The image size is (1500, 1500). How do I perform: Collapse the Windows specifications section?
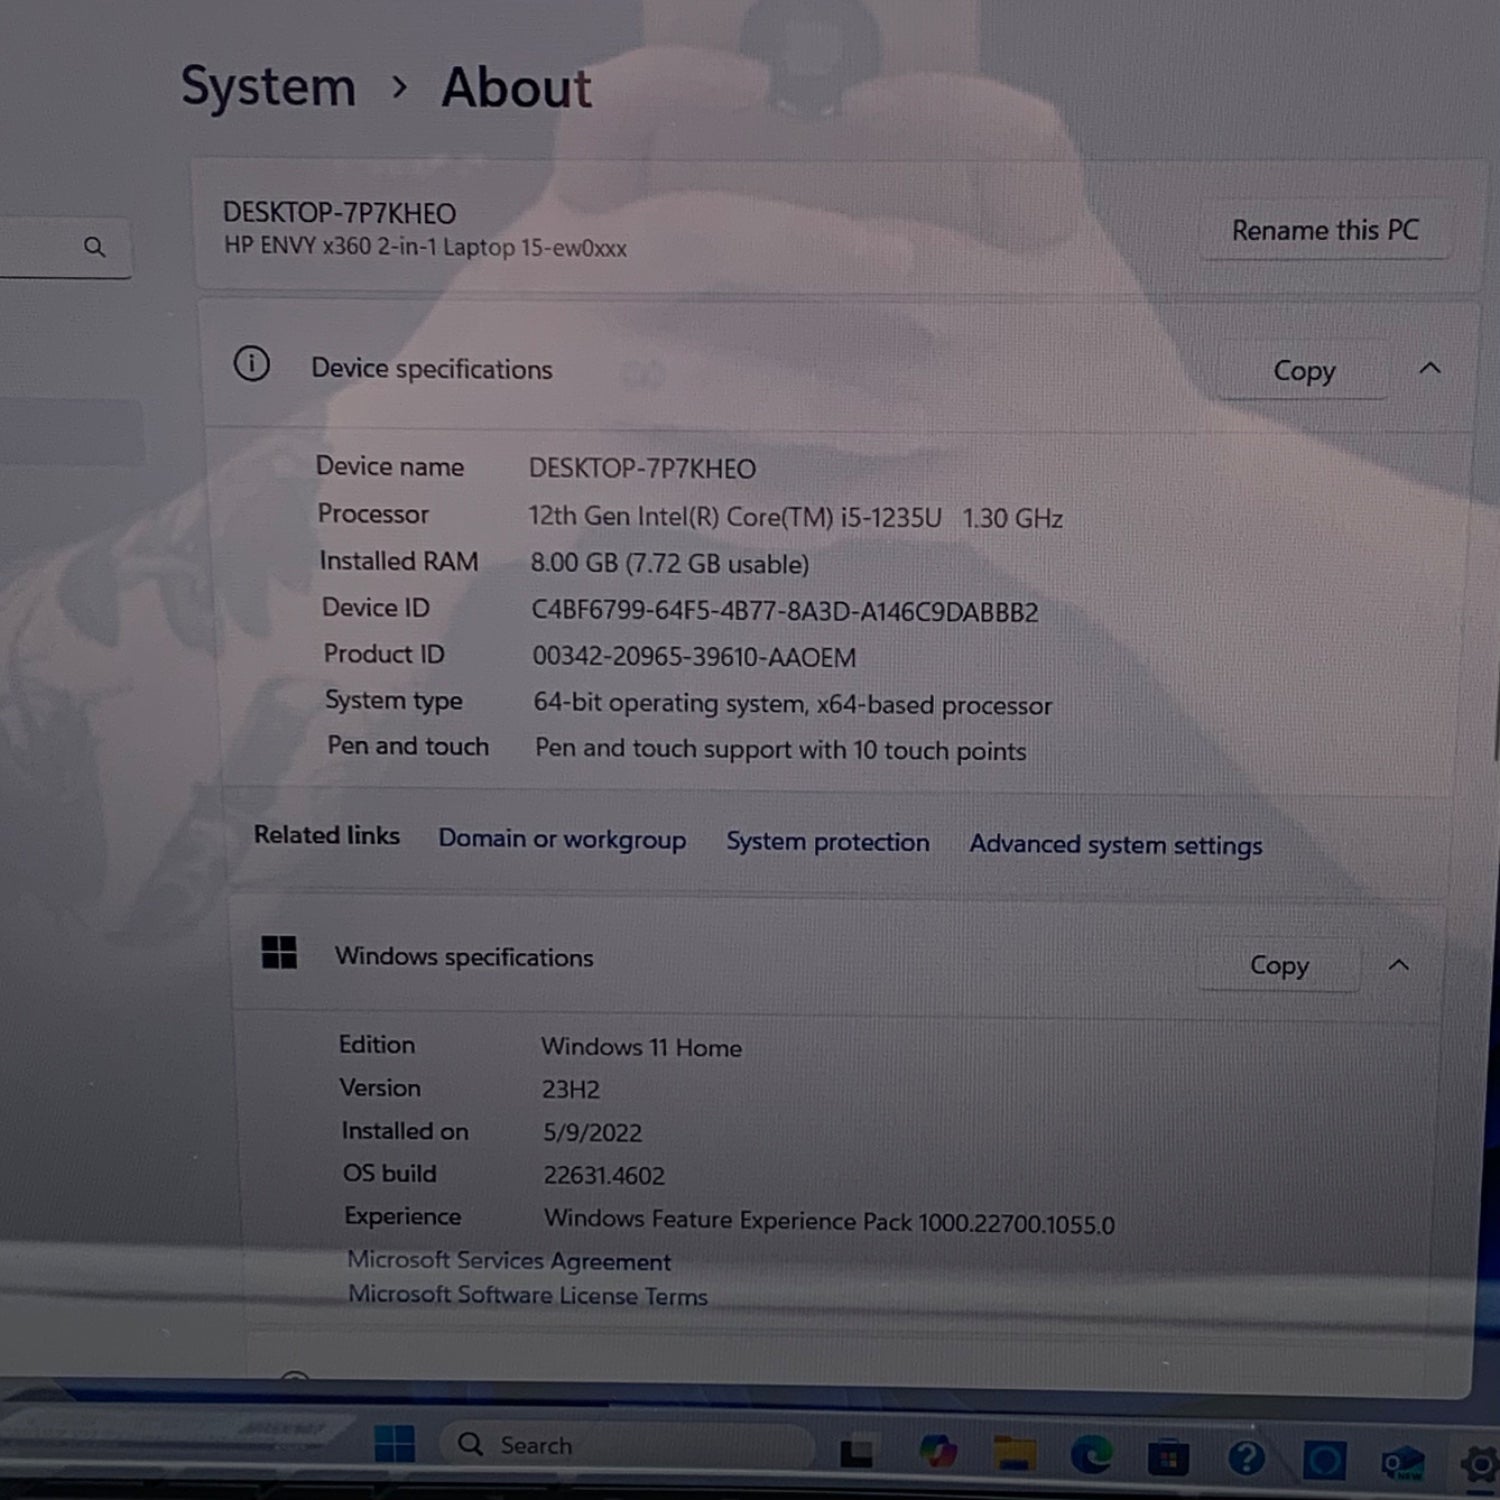1399,965
